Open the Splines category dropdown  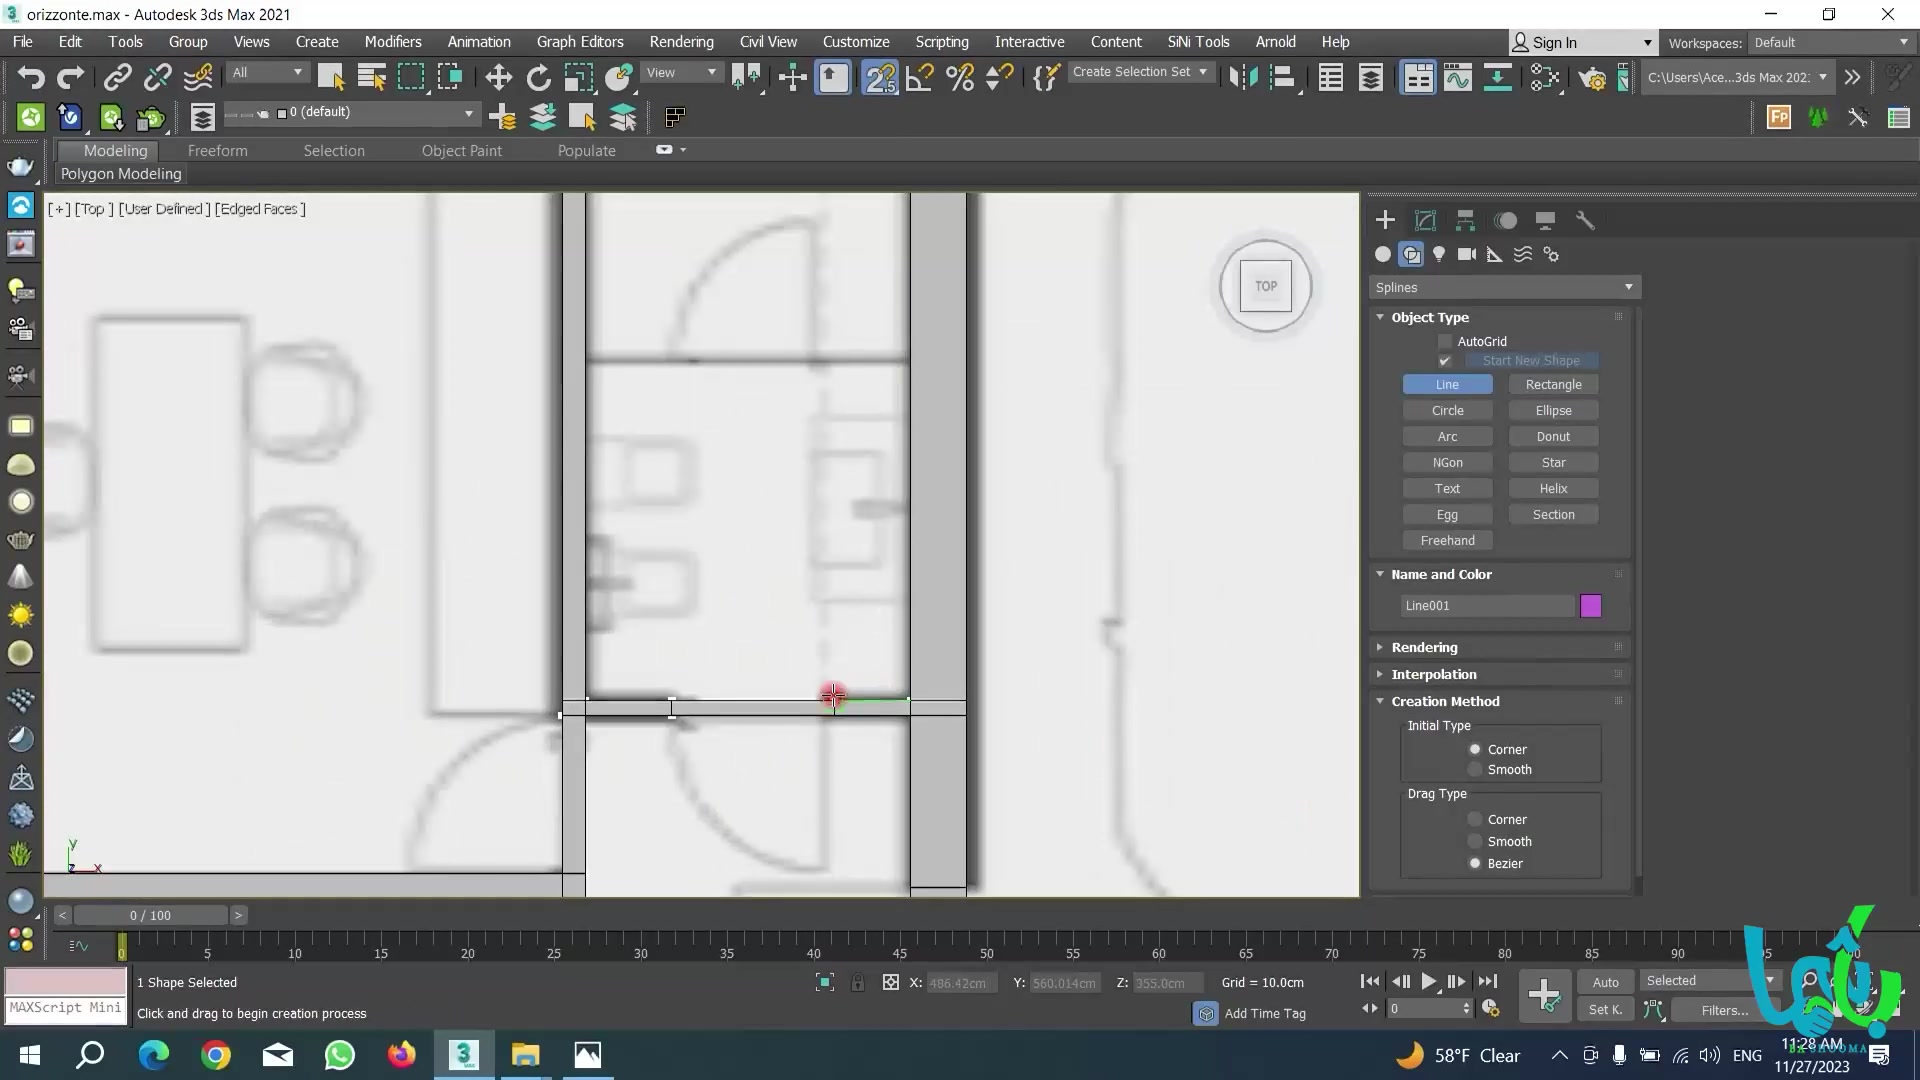pos(1504,287)
